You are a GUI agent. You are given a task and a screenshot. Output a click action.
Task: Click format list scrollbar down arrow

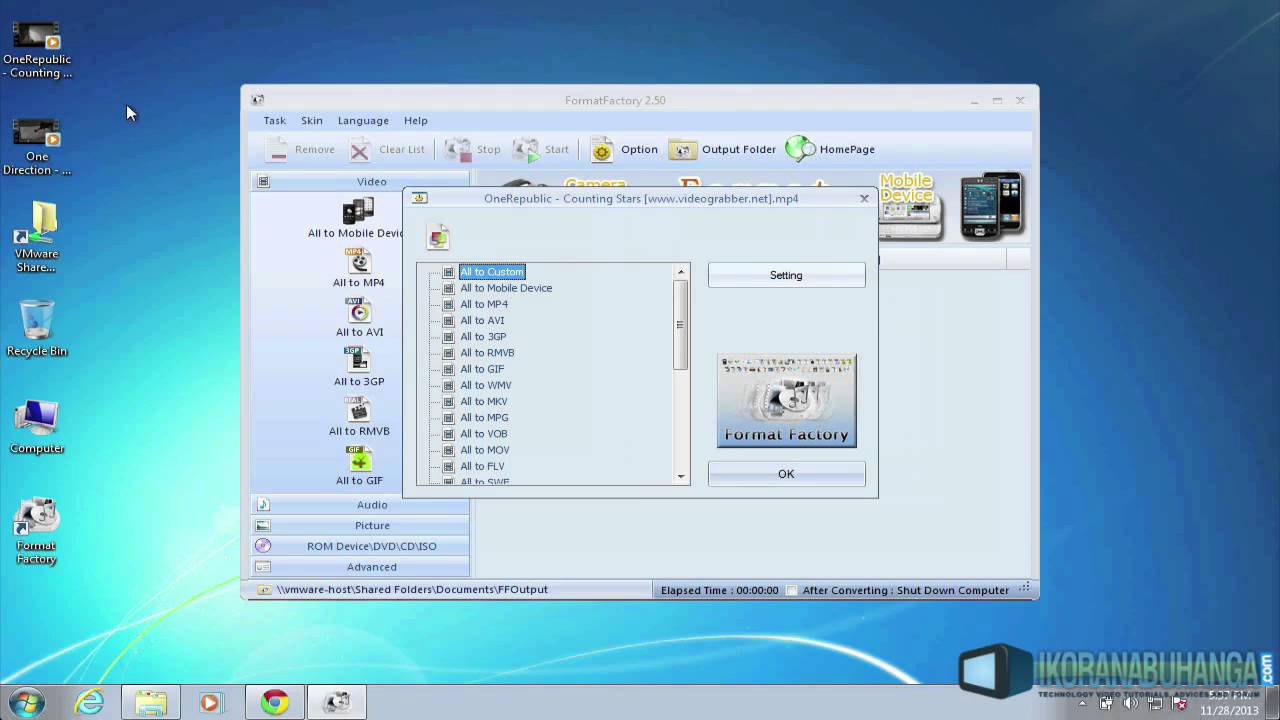click(681, 477)
